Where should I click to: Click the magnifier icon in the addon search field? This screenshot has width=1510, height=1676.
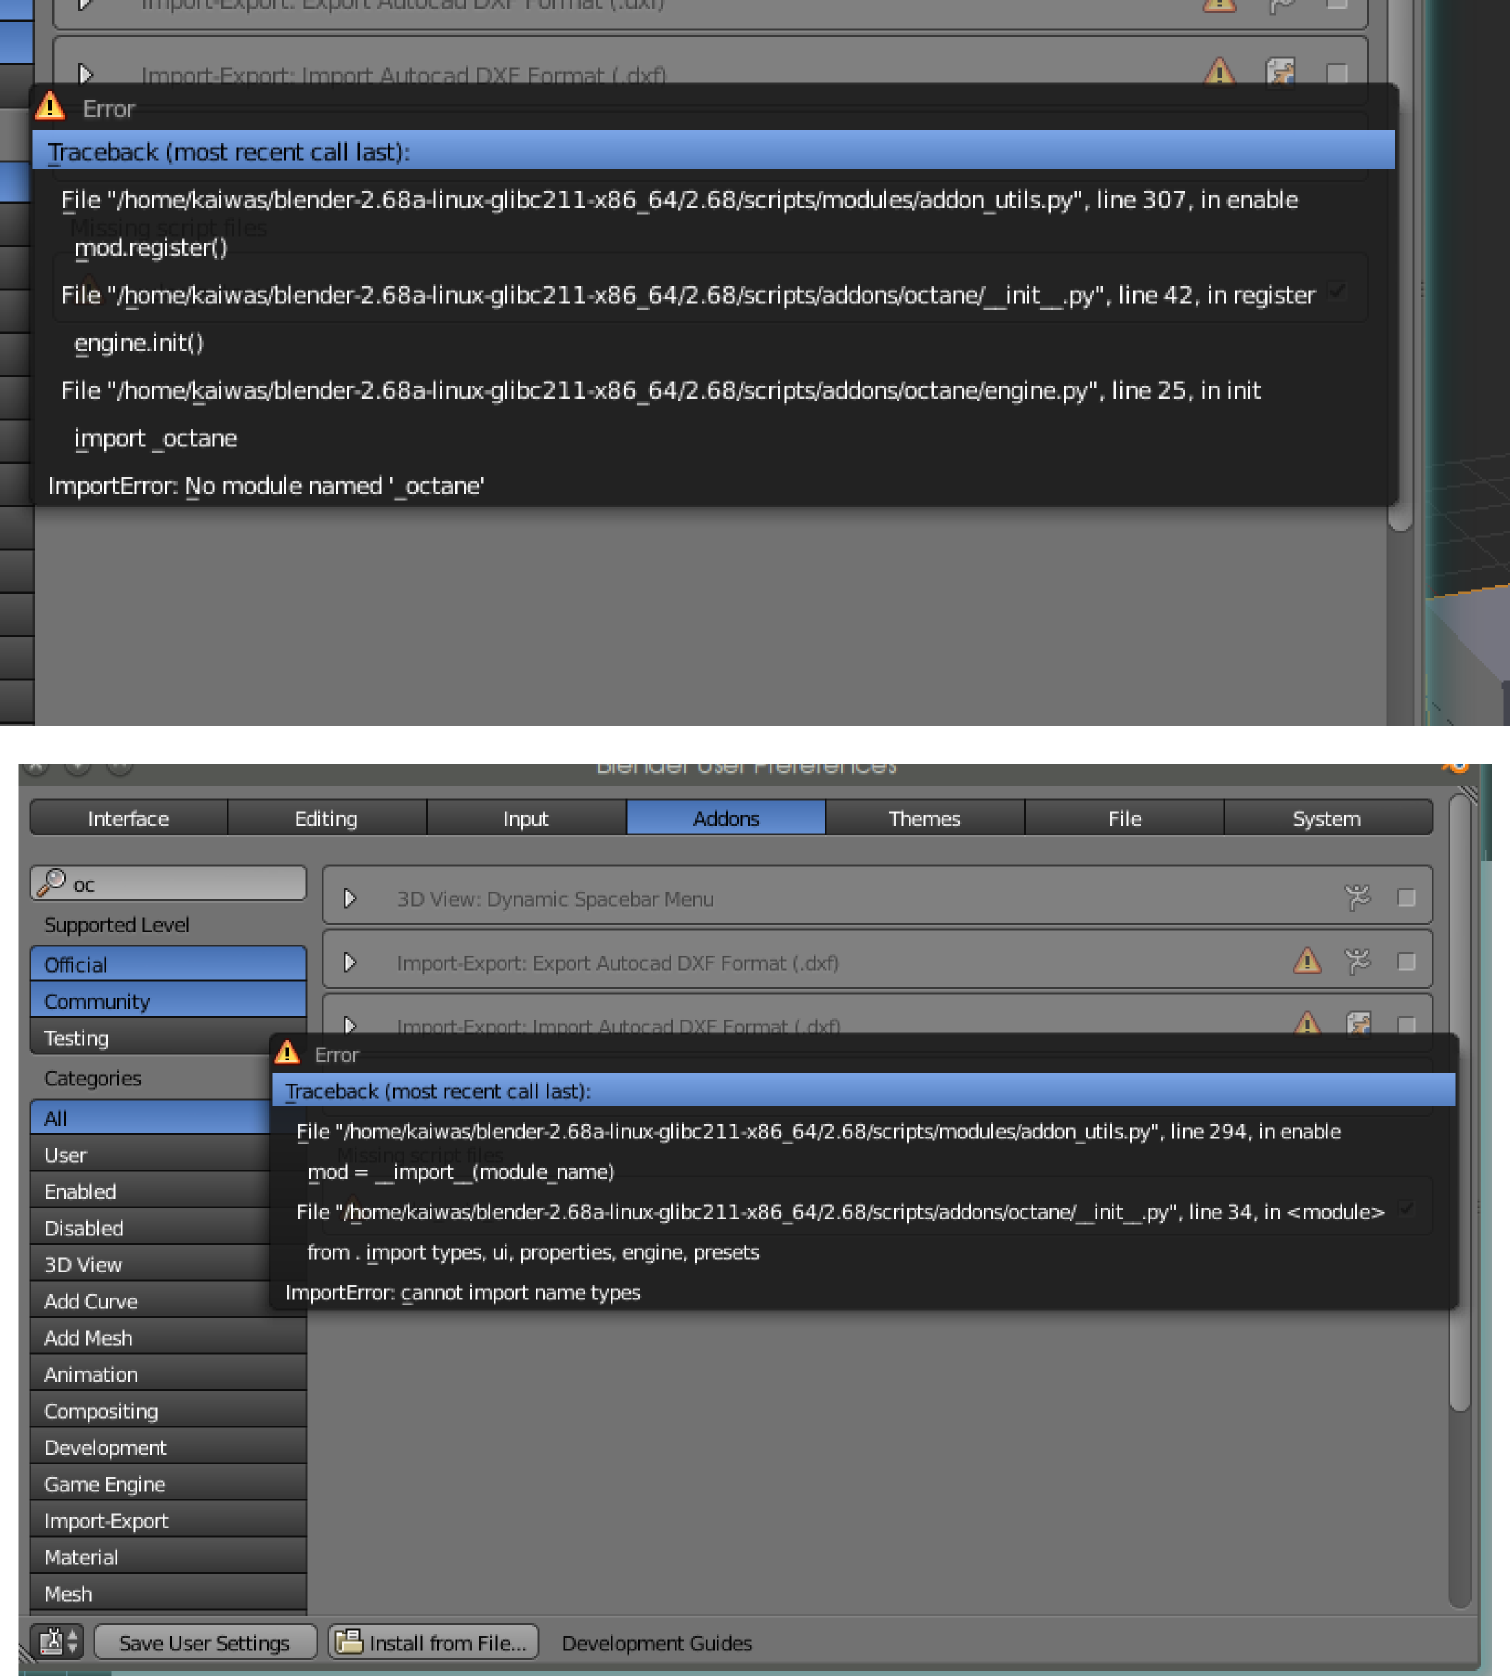tap(51, 882)
